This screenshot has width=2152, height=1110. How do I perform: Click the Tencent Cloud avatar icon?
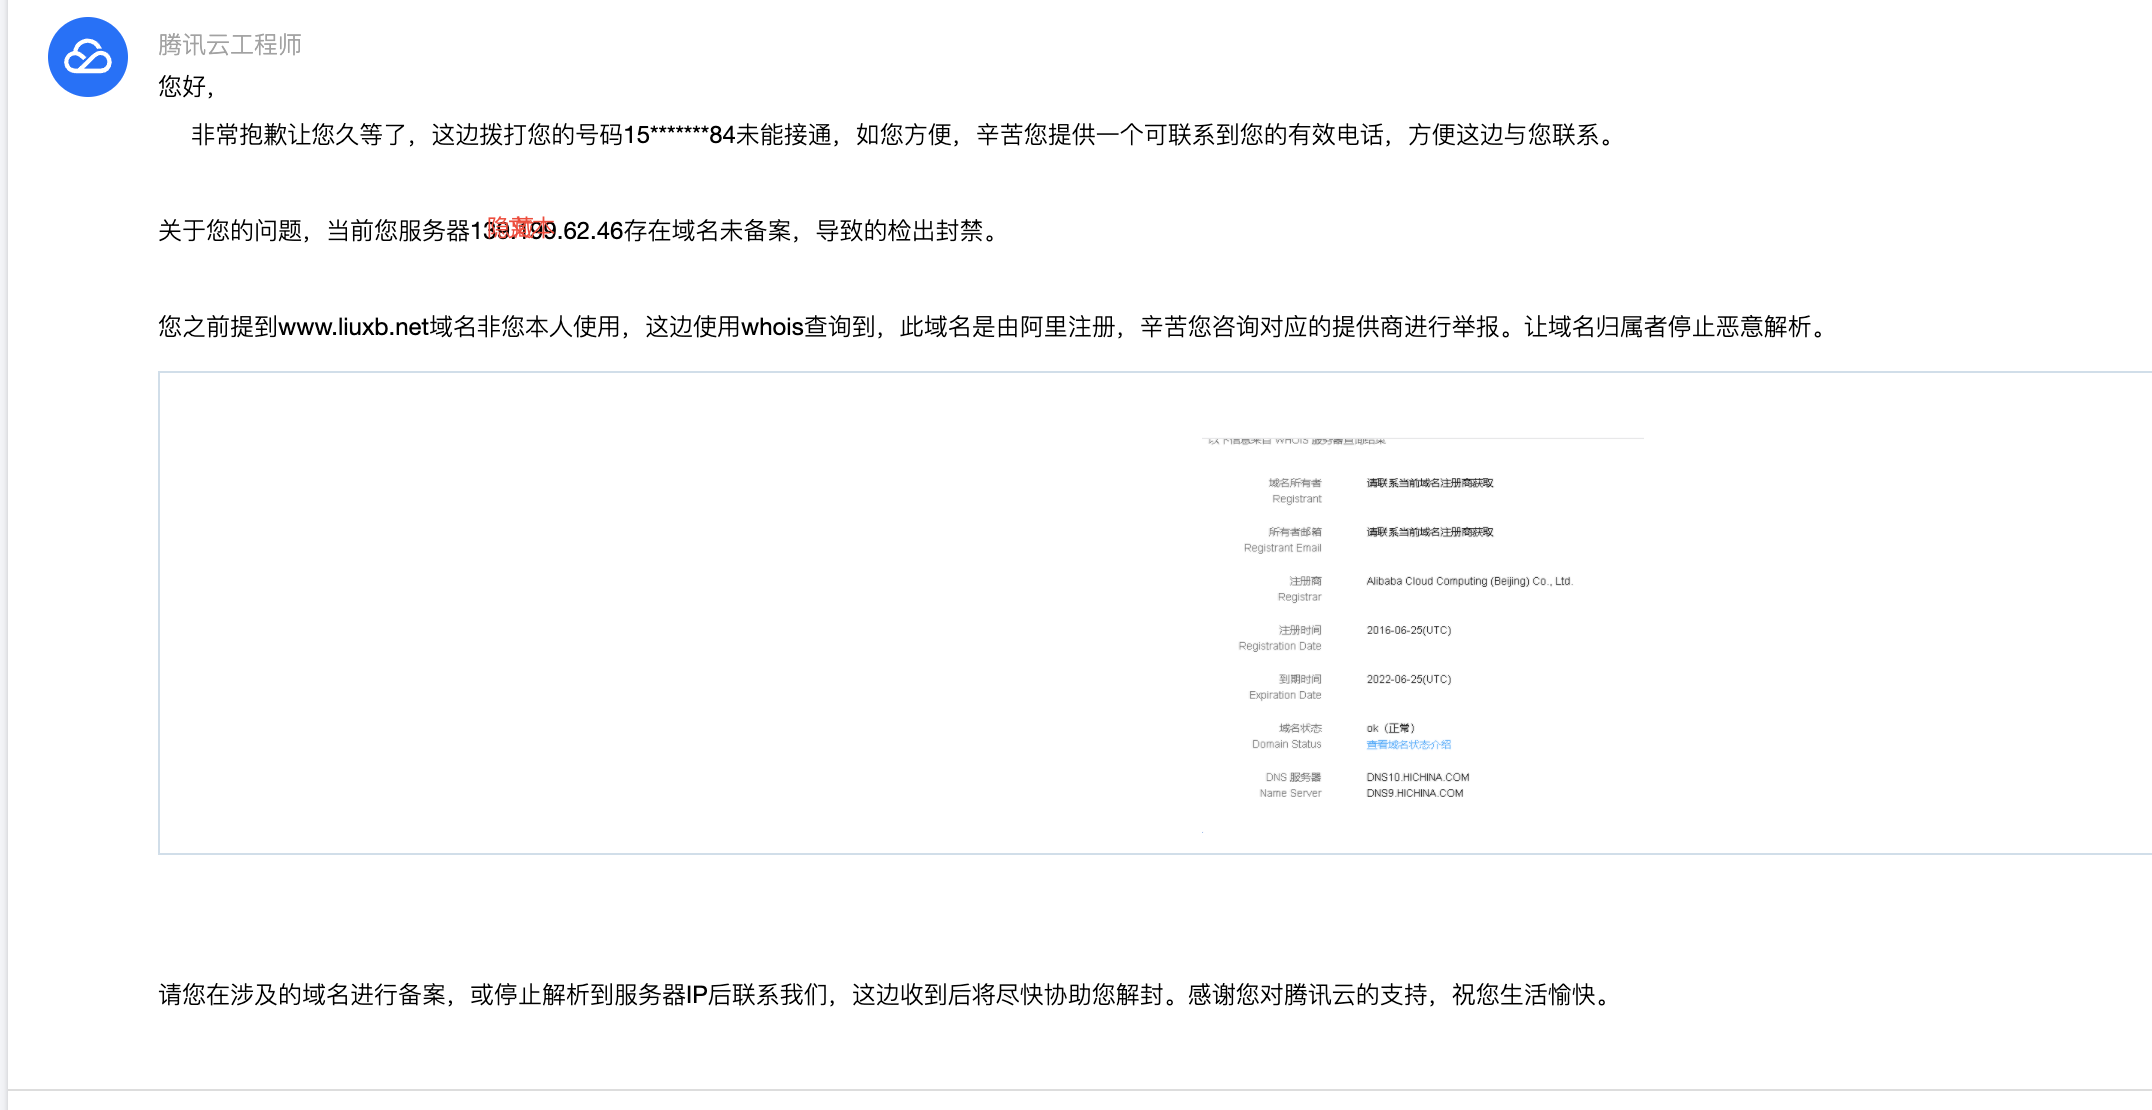(x=88, y=58)
